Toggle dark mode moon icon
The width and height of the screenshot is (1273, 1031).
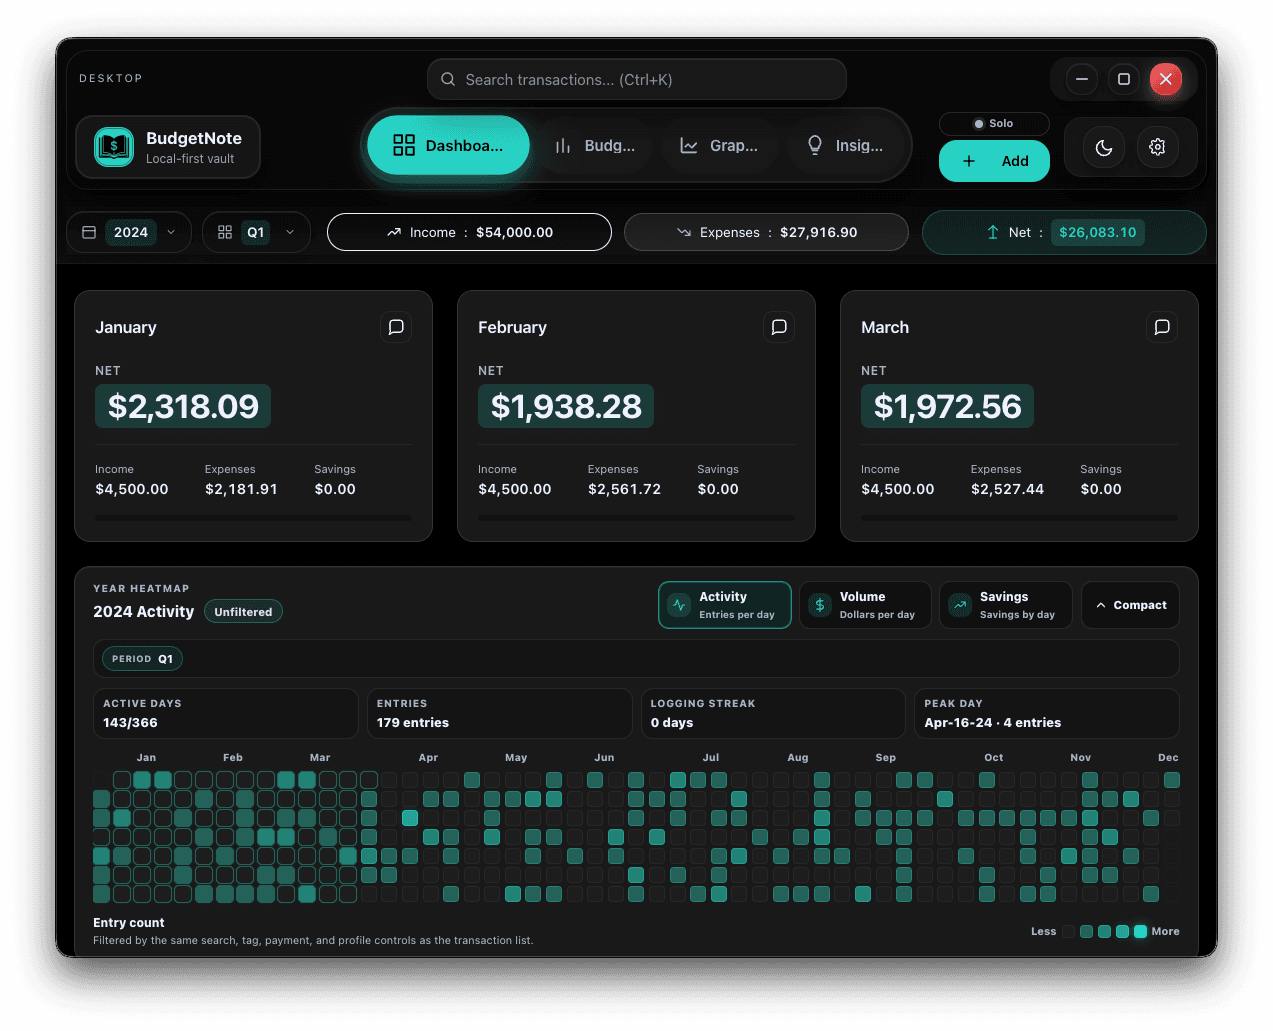point(1104,147)
